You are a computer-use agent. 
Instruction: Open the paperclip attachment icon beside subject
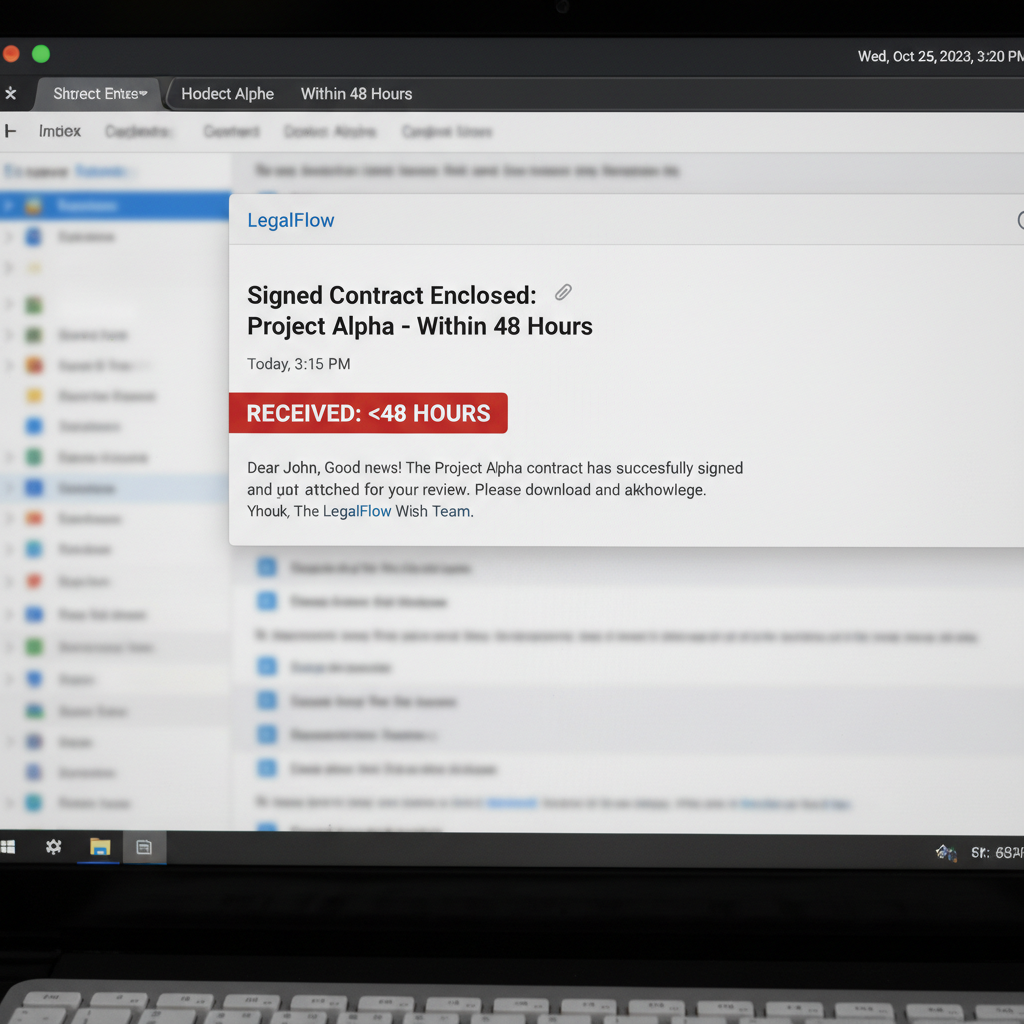pos(563,293)
